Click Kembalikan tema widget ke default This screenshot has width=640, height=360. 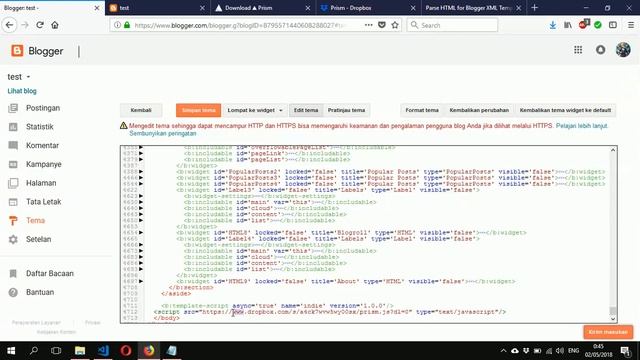point(565,110)
